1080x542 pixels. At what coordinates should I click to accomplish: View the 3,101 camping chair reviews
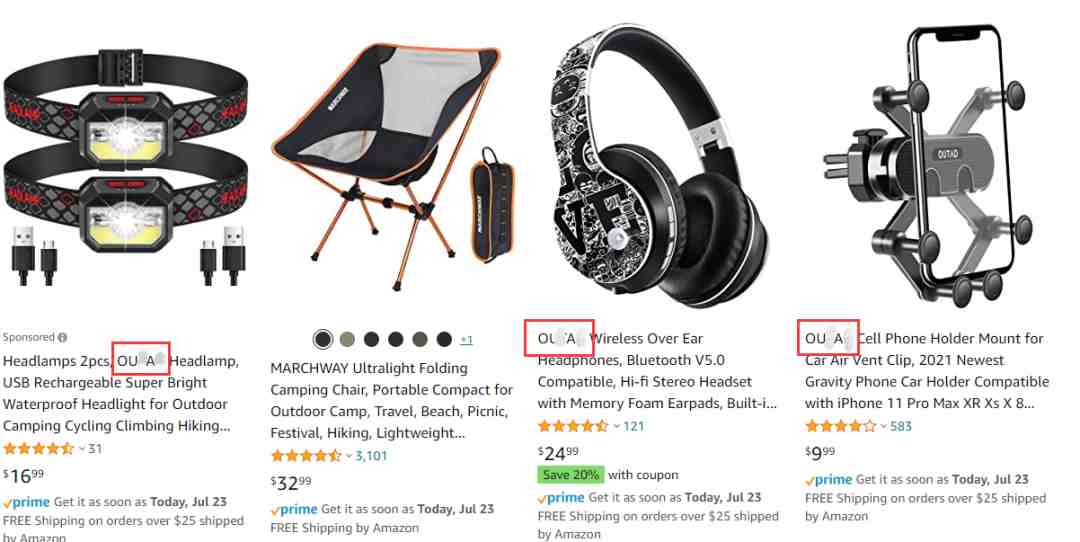371,456
